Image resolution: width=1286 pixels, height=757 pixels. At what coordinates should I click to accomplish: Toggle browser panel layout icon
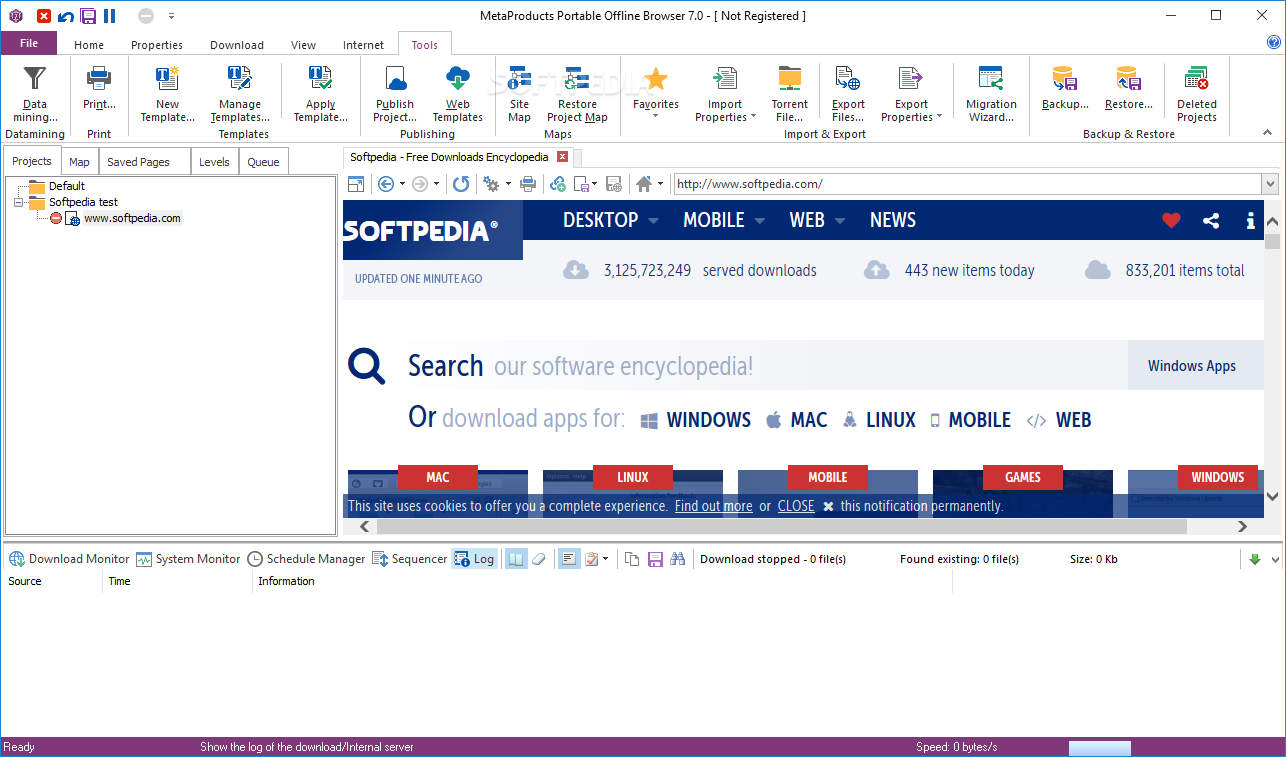pyautogui.click(x=355, y=184)
